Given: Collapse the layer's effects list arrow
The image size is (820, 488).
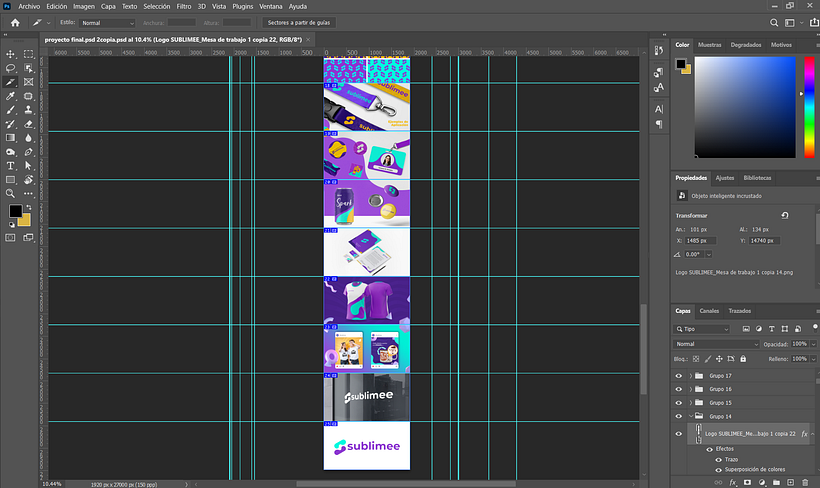Looking at the screenshot, I should tap(813, 434).
